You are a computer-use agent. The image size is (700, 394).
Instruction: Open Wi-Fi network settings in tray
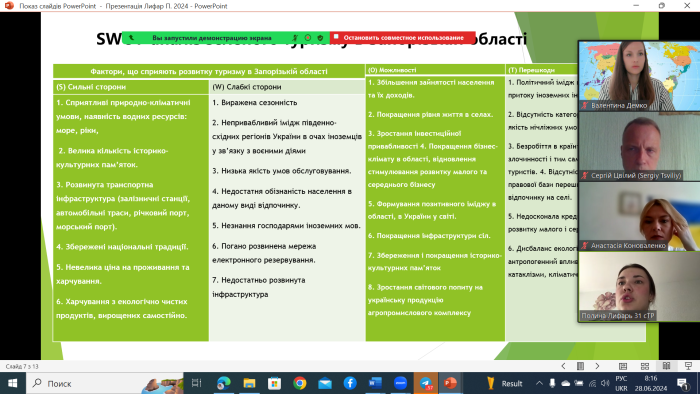592,383
